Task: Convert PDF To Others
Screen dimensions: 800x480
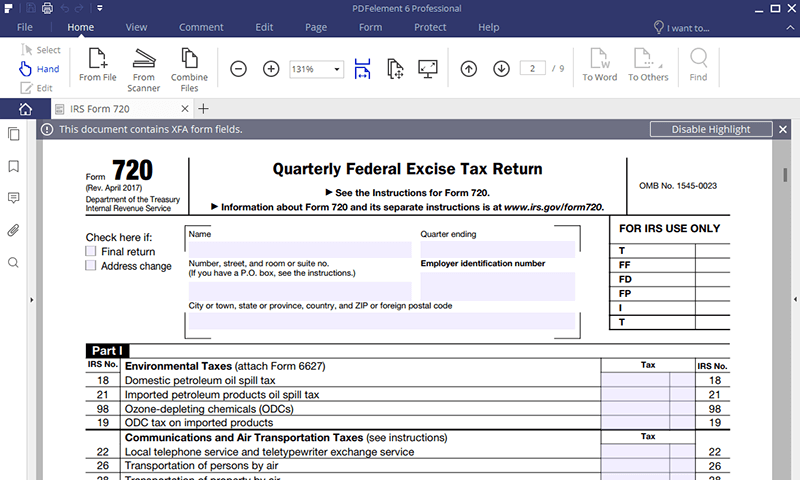Action: 648,65
